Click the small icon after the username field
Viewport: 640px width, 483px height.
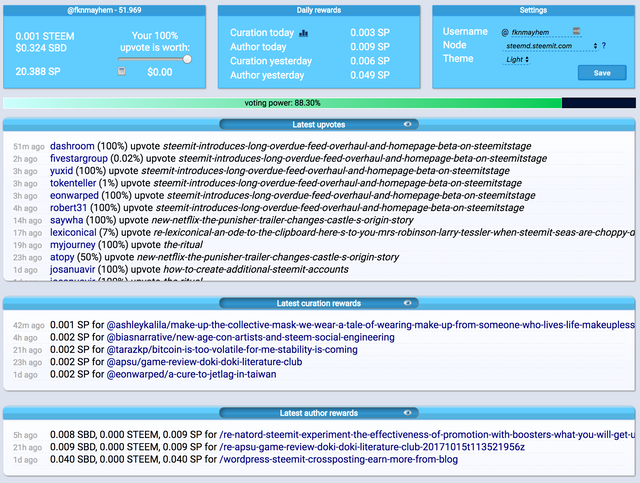pos(576,31)
